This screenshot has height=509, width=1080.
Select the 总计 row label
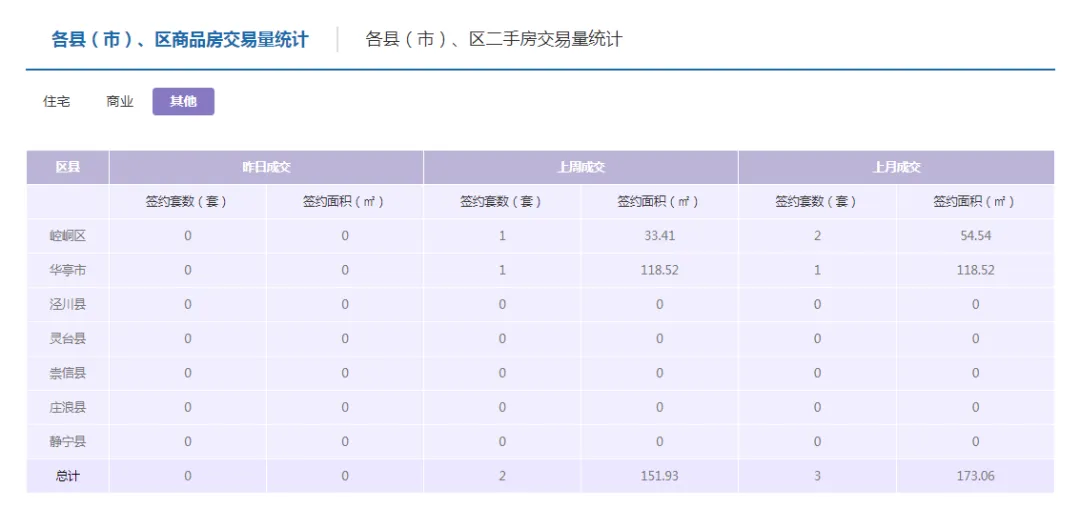(68, 476)
